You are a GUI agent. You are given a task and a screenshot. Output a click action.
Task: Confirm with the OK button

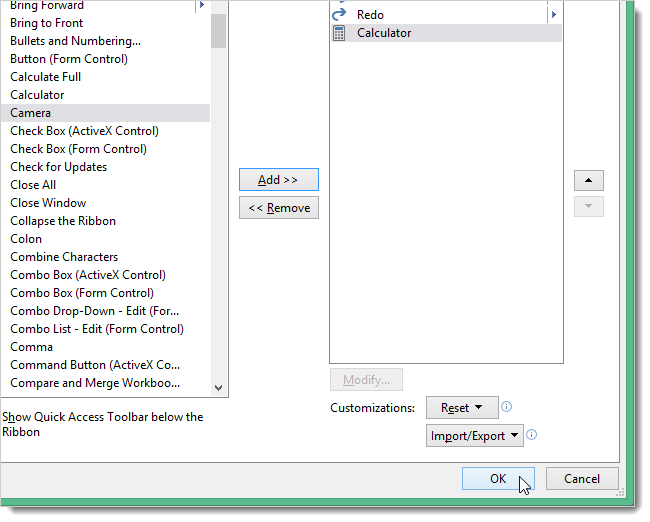498,478
